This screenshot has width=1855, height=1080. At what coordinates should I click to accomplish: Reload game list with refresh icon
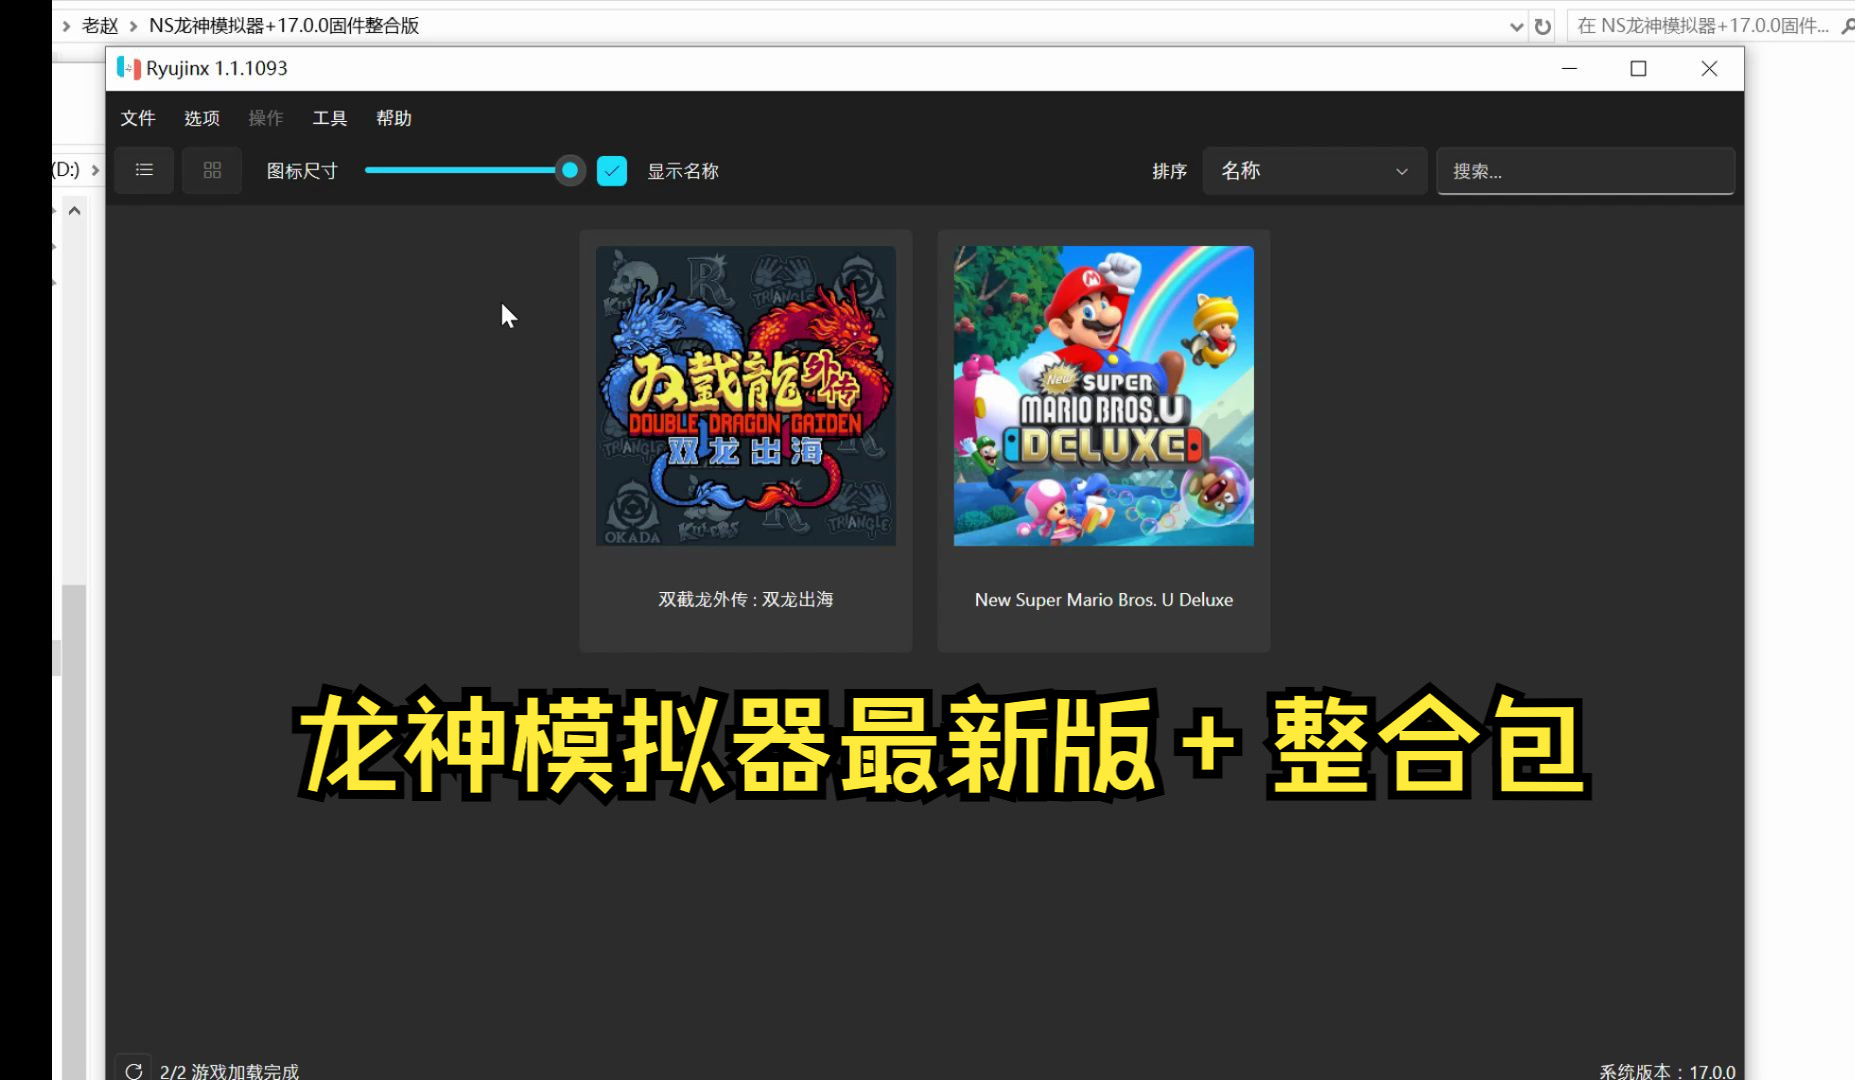tap(134, 1071)
